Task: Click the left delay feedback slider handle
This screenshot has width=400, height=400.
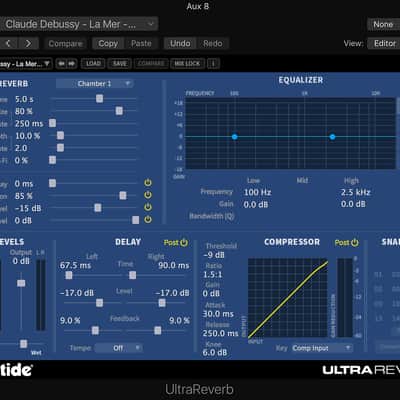Action: tap(95, 330)
